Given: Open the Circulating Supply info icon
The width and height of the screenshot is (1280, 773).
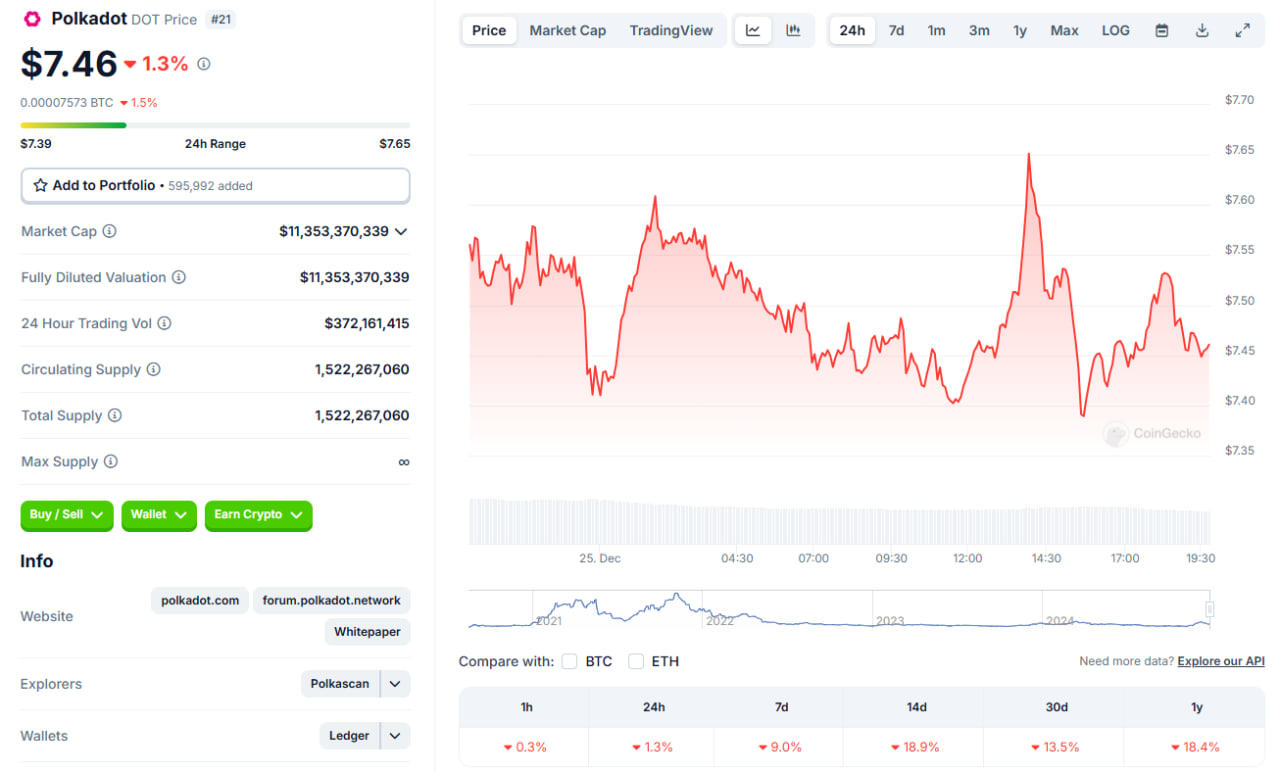Looking at the screenshot, I should point(153,369).
